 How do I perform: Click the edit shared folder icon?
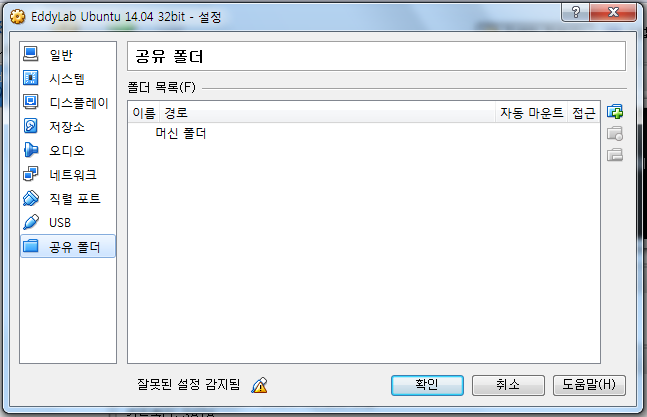(615, 133)
